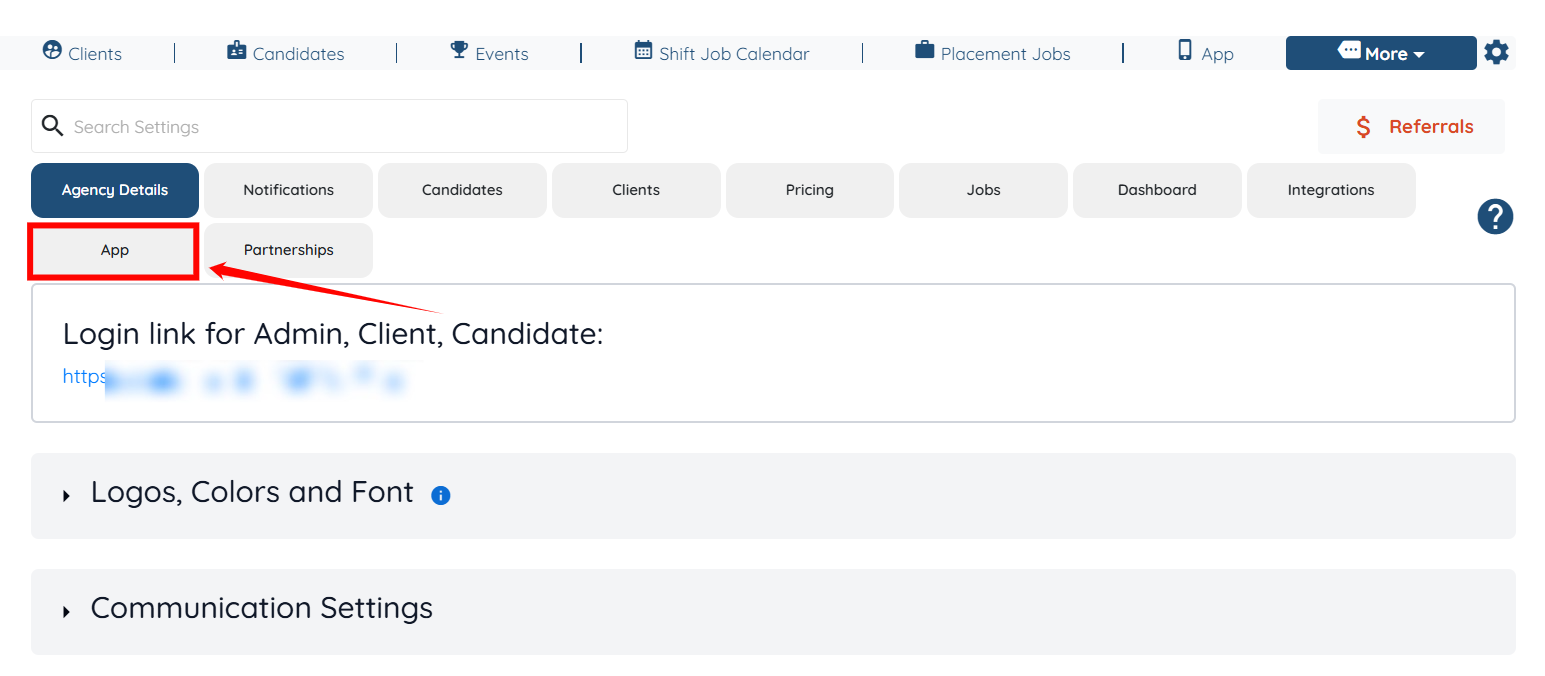Open the More dropdown menu

click(x=1380, y=54)
